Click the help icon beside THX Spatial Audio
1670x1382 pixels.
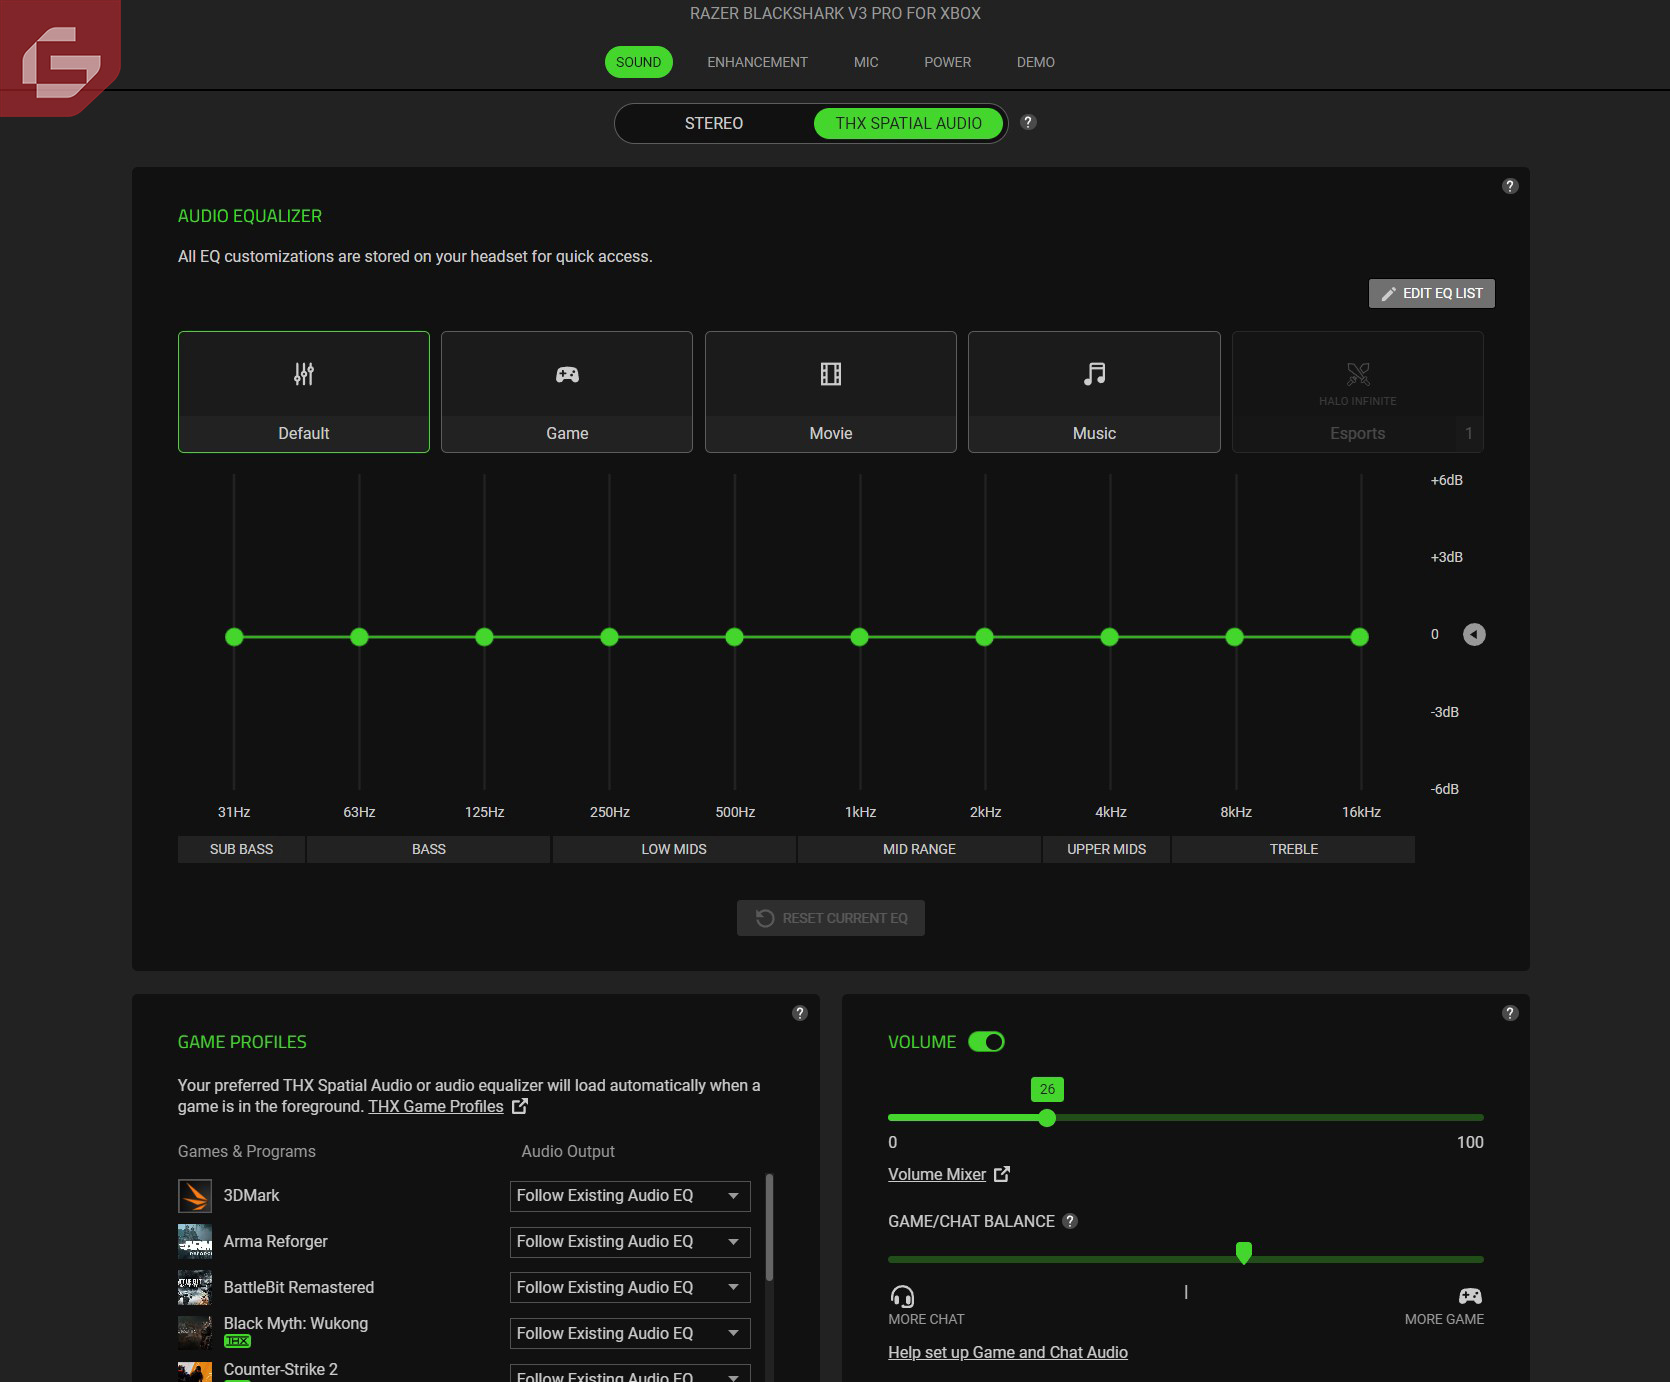1028,122
